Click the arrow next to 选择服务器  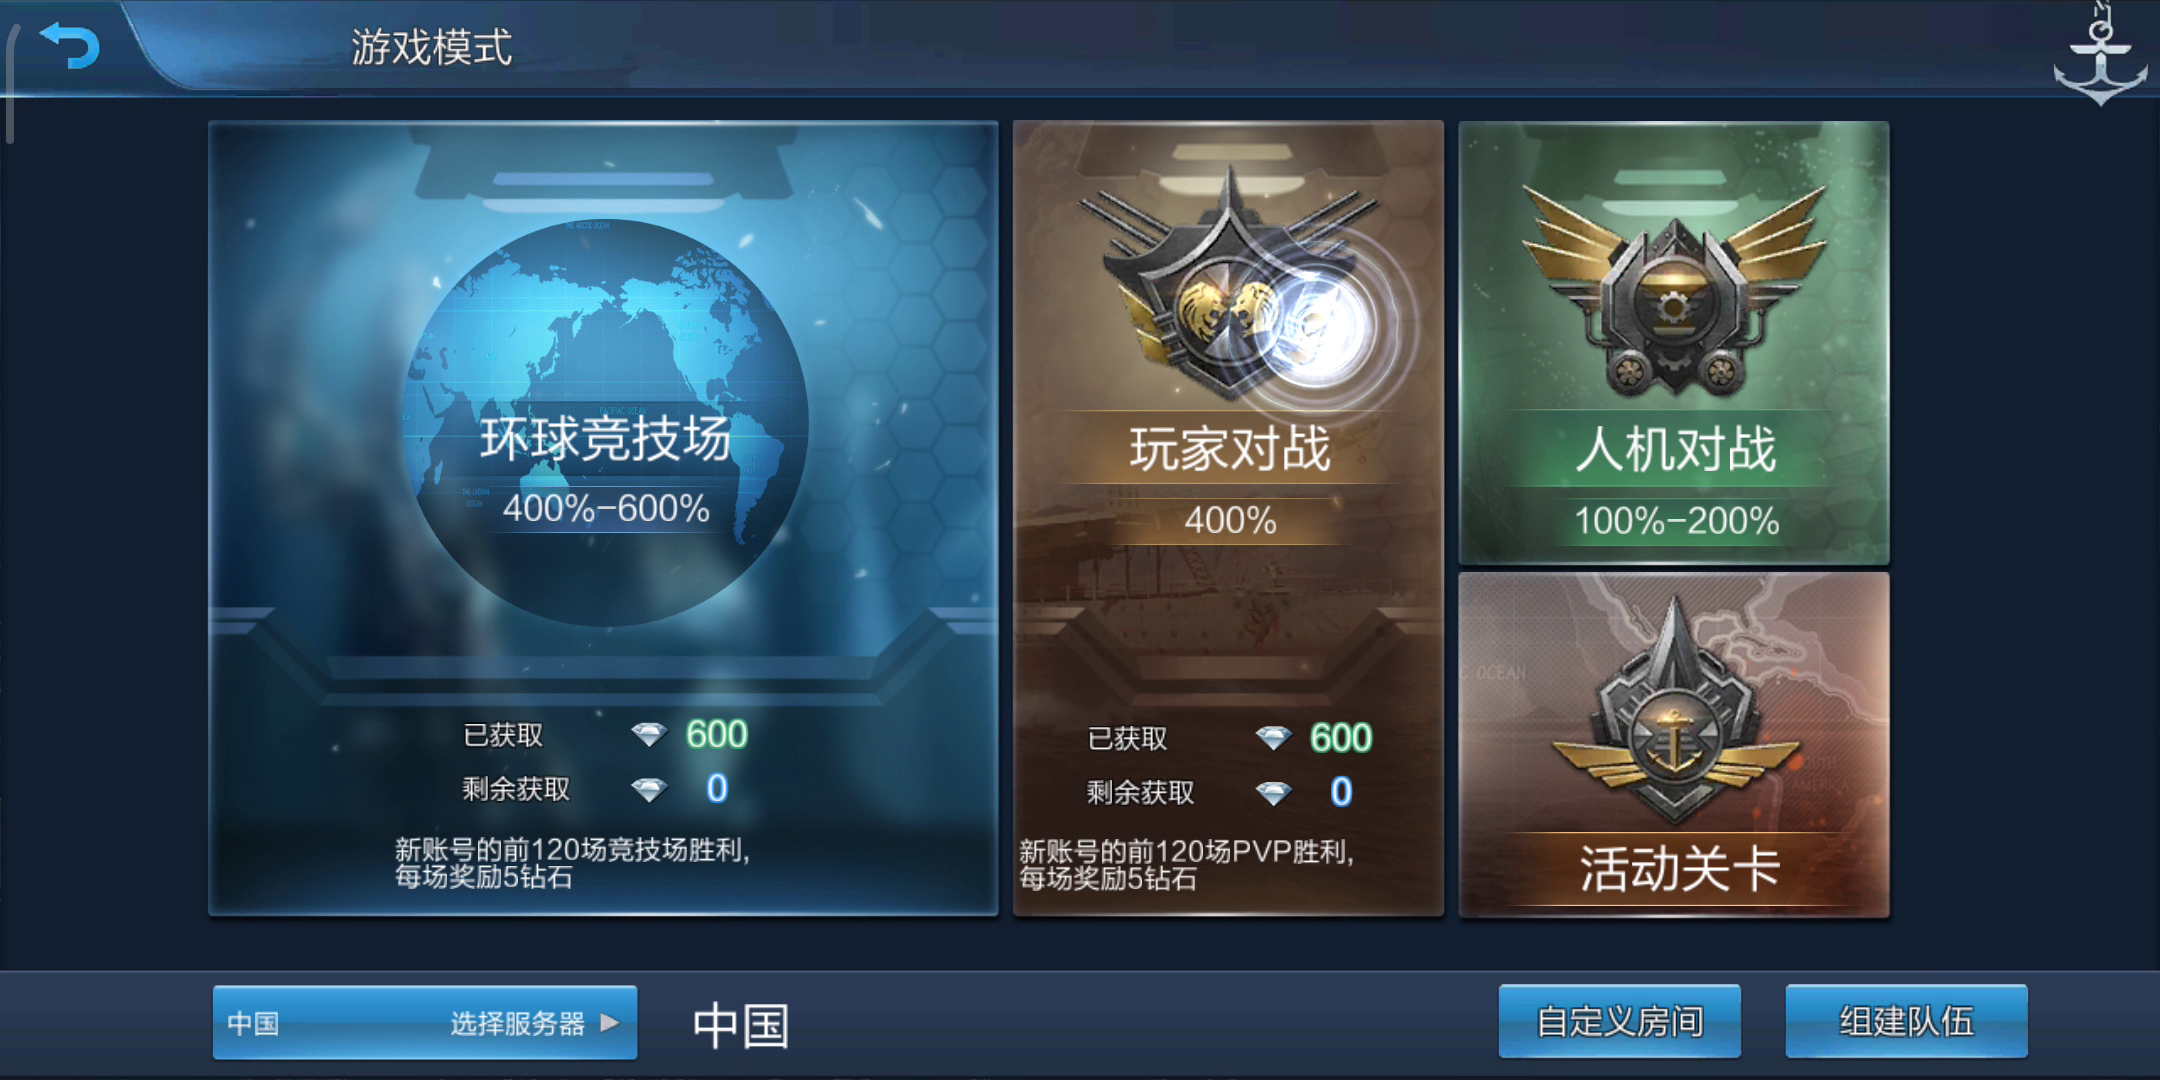pyautogui.click(x=610, y=1023)
